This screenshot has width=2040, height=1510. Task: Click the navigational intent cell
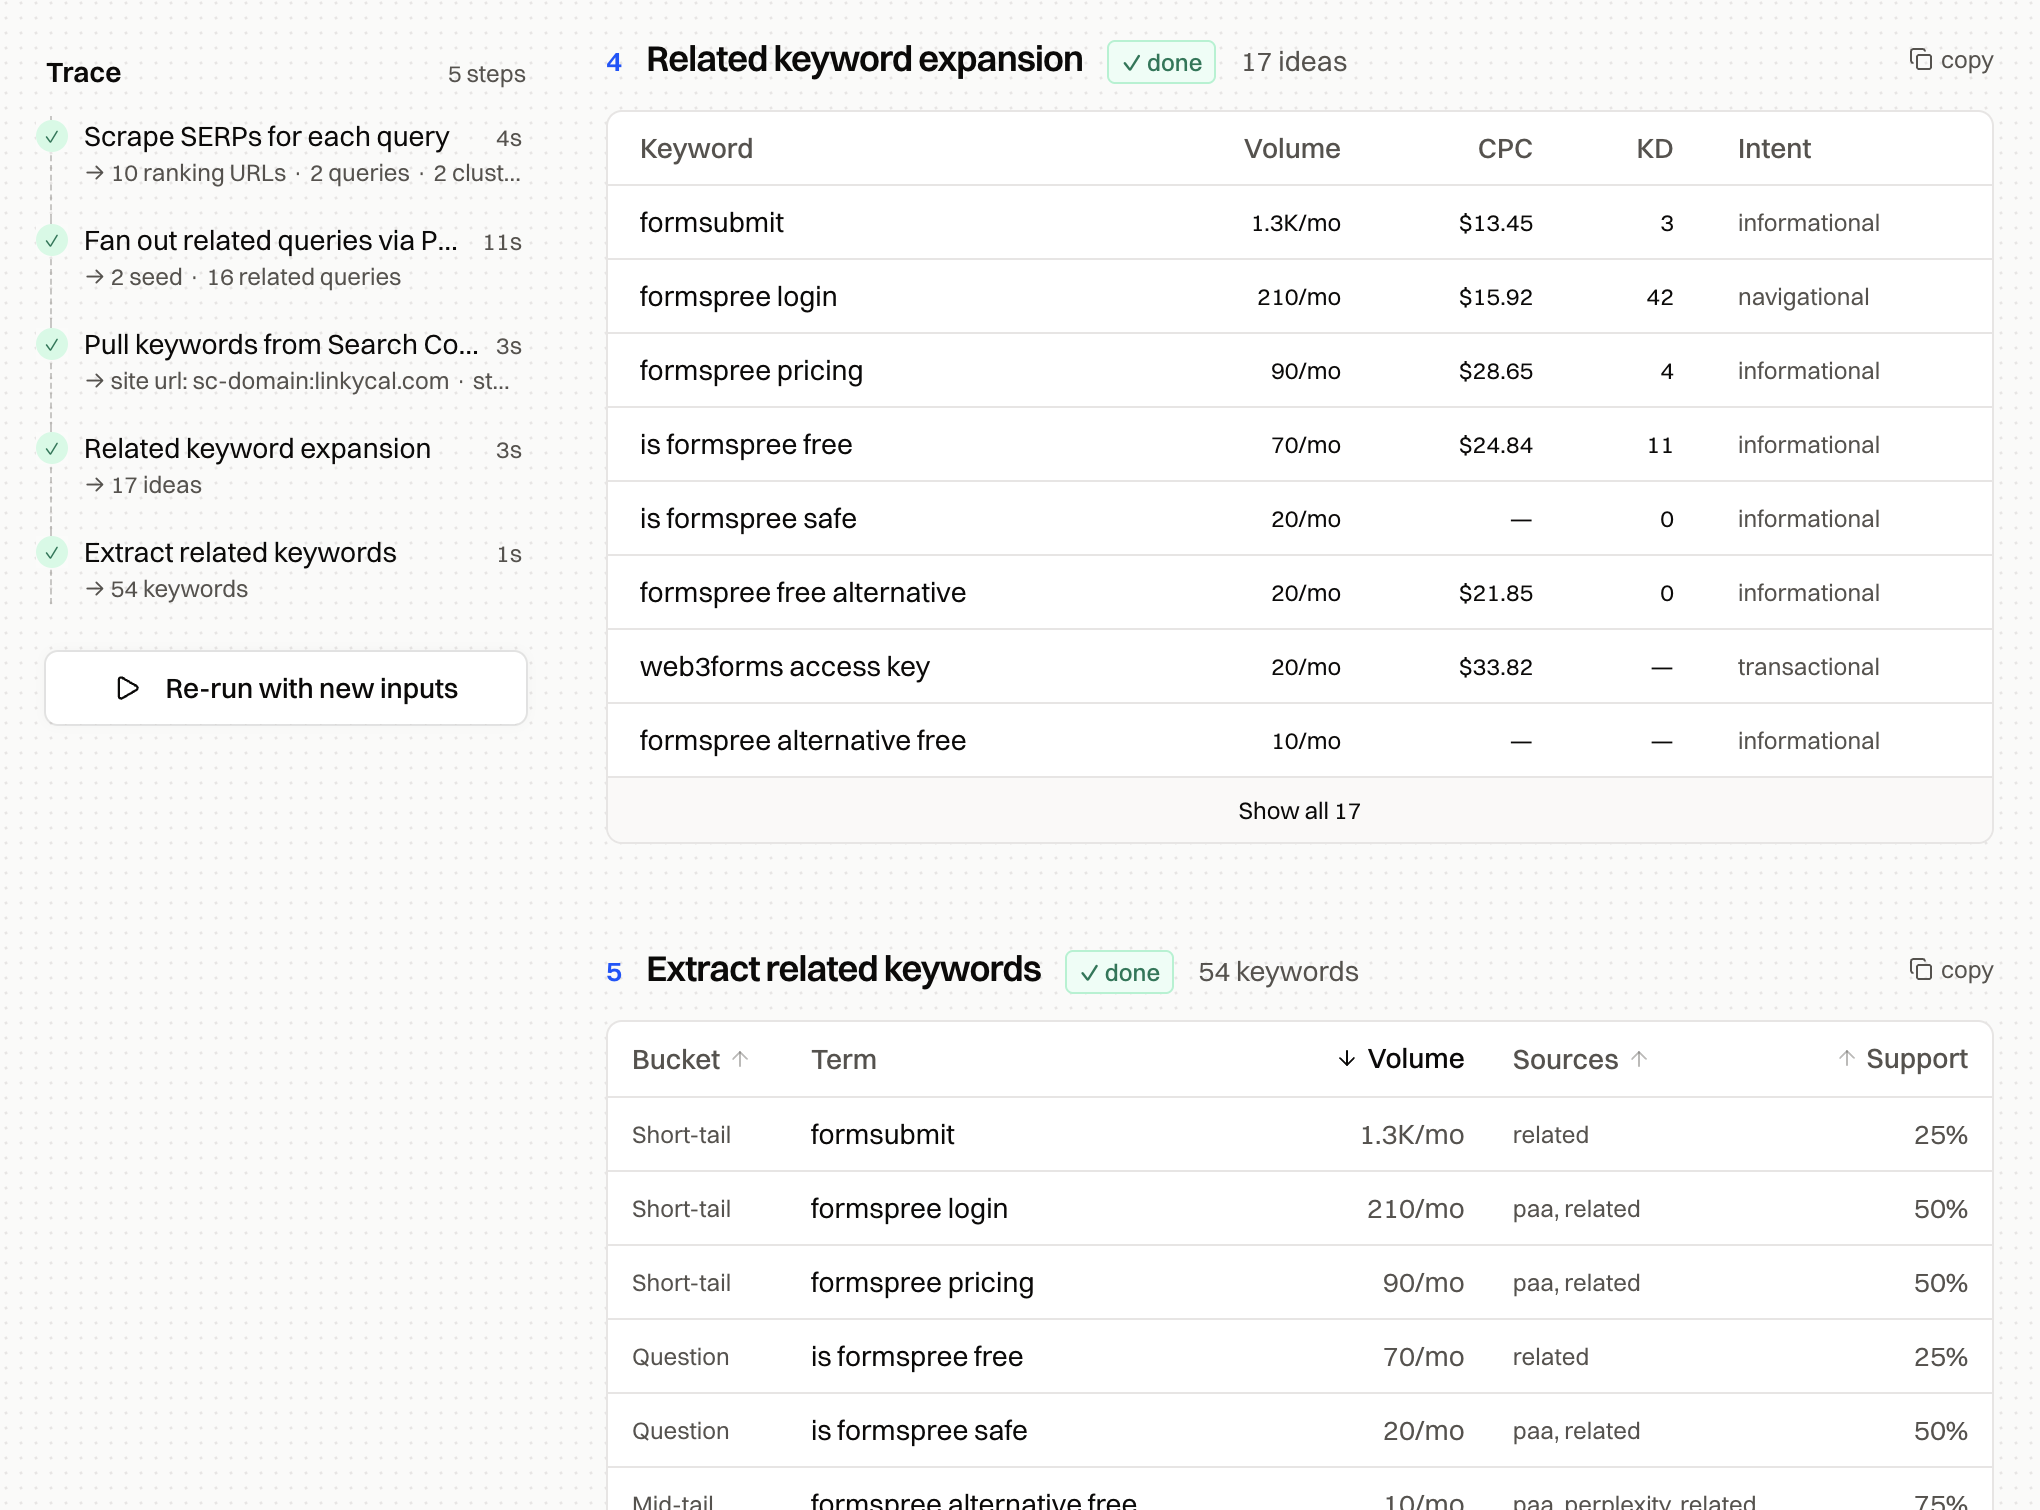1803,297
